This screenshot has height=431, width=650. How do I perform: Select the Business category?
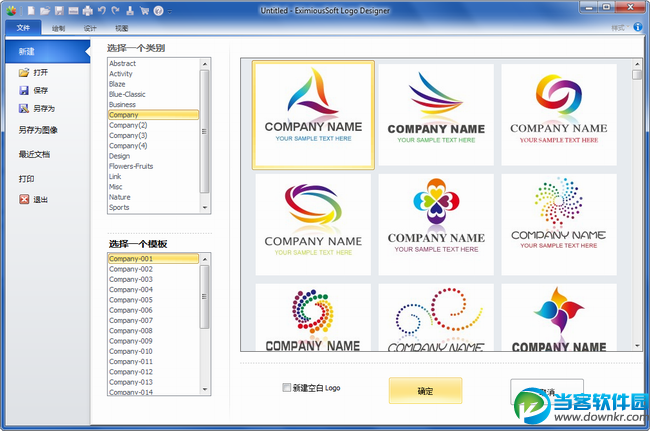pyautogui.click(x=153, y=104)
